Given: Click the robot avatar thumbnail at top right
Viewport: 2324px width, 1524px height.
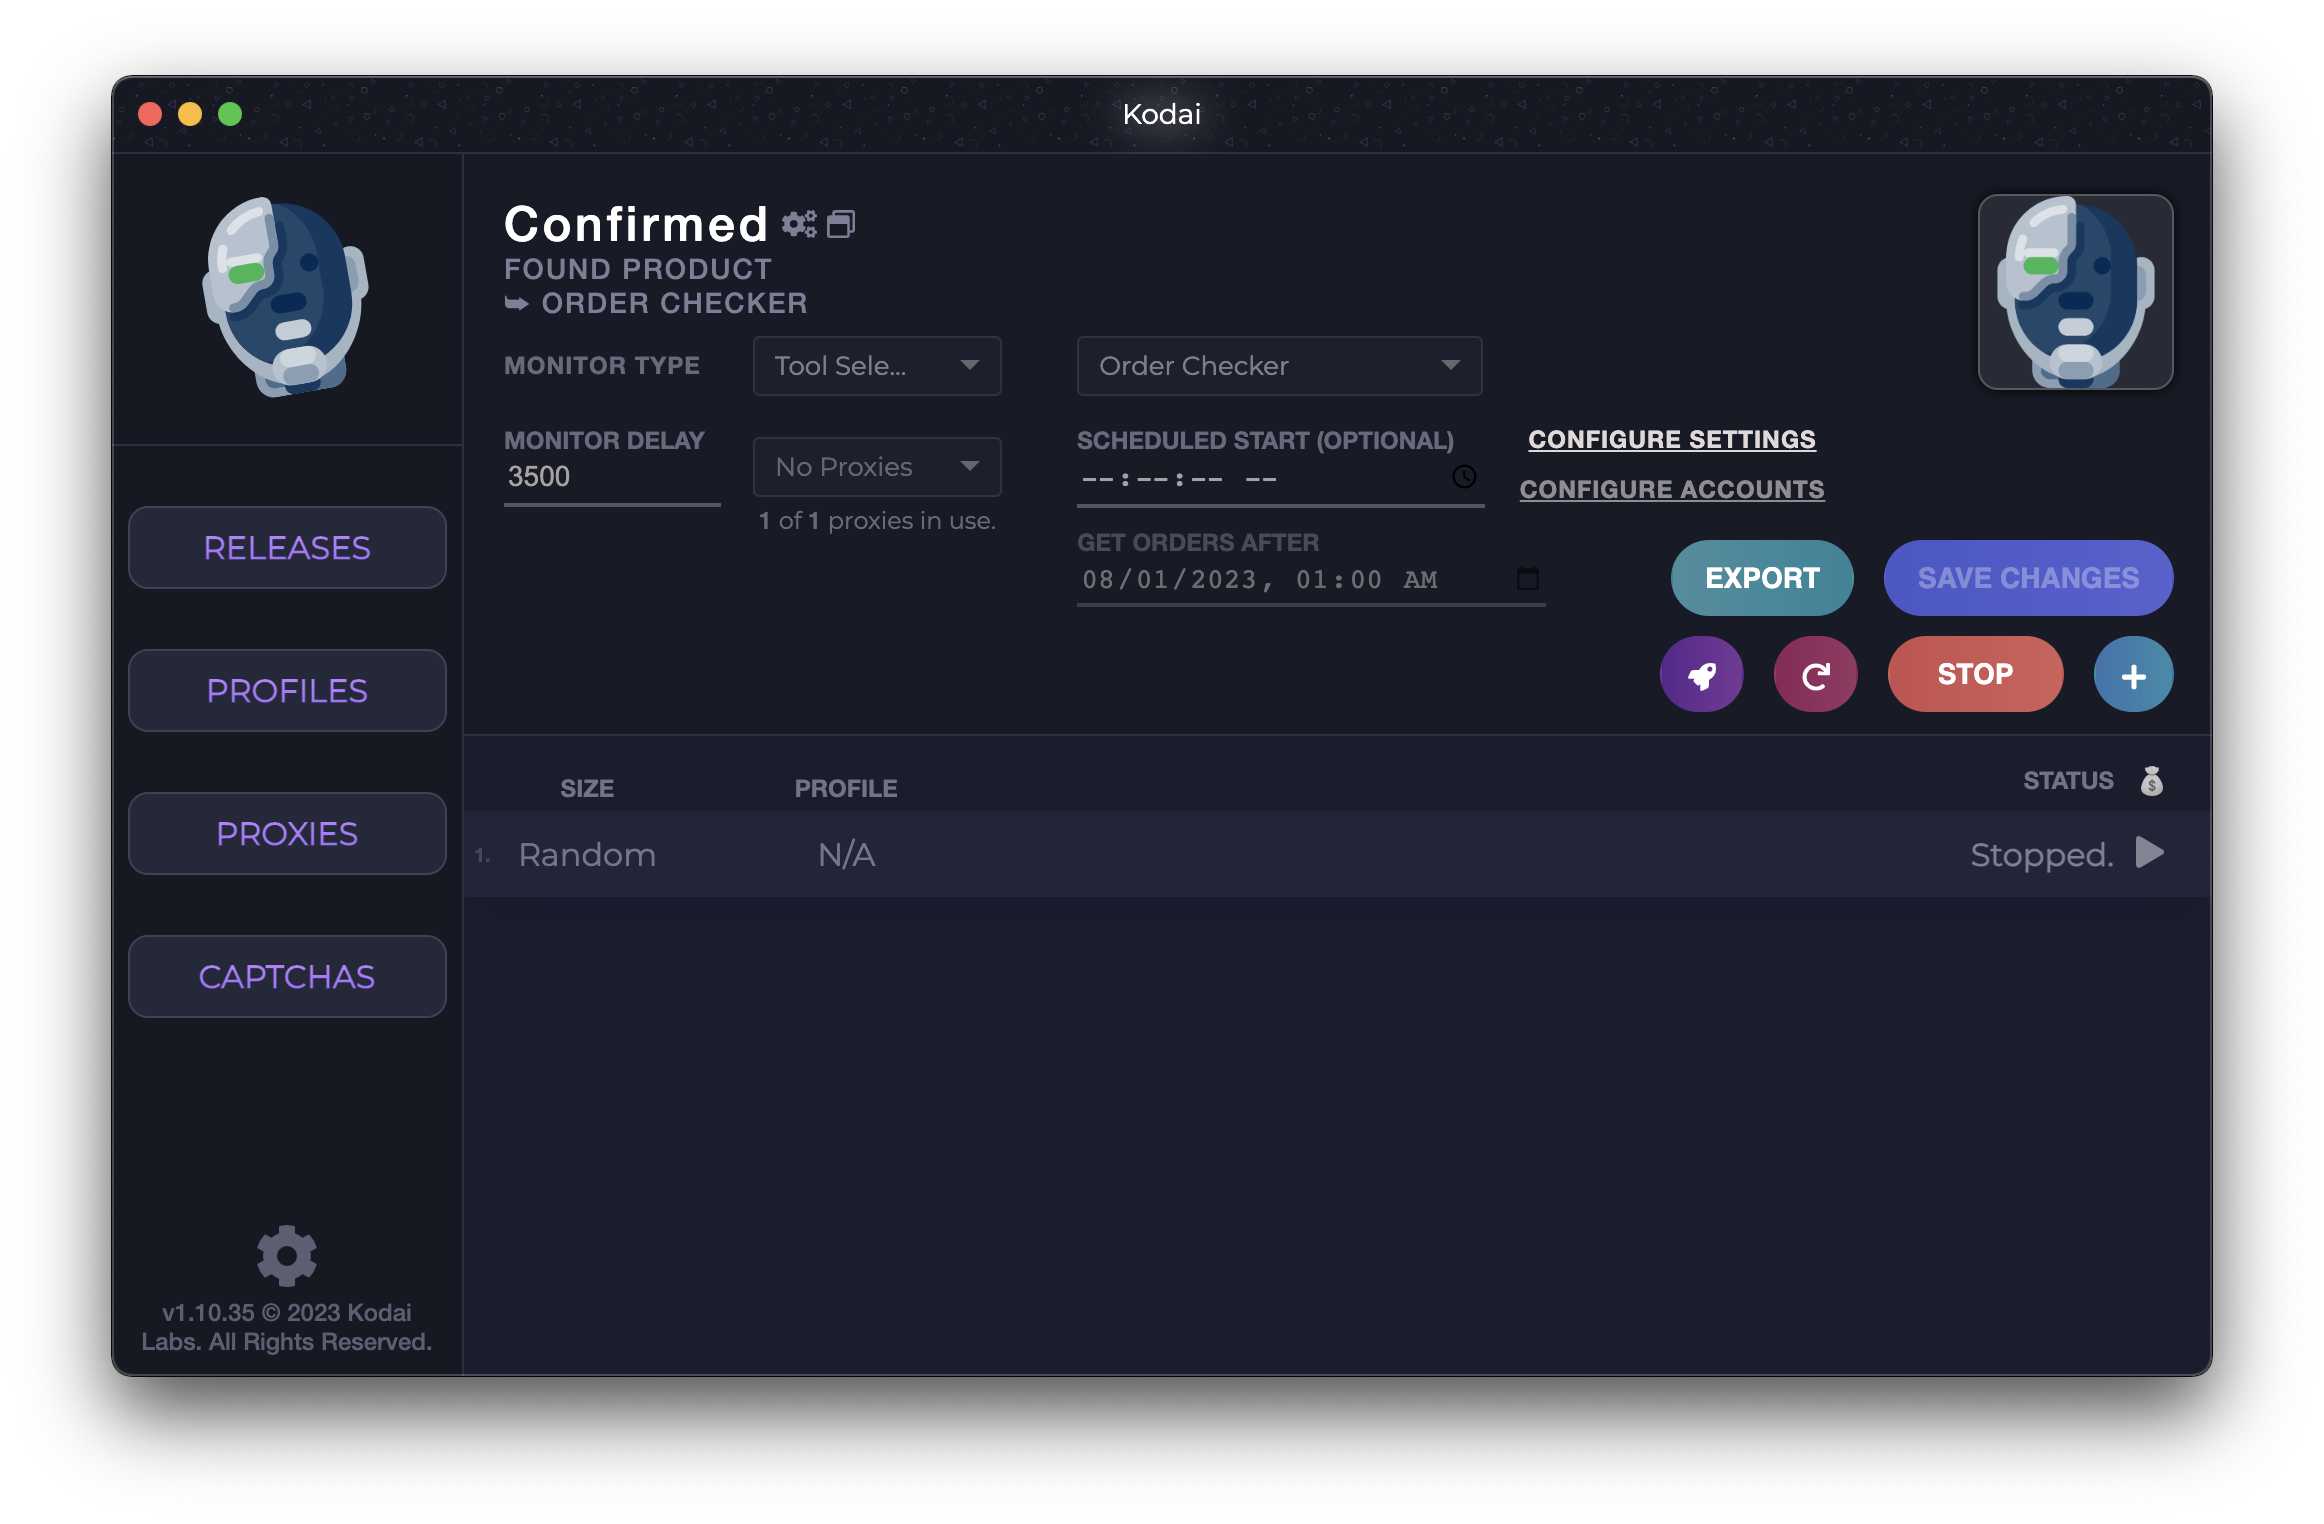Looking at the screenshot, I should pos(2075,292).
